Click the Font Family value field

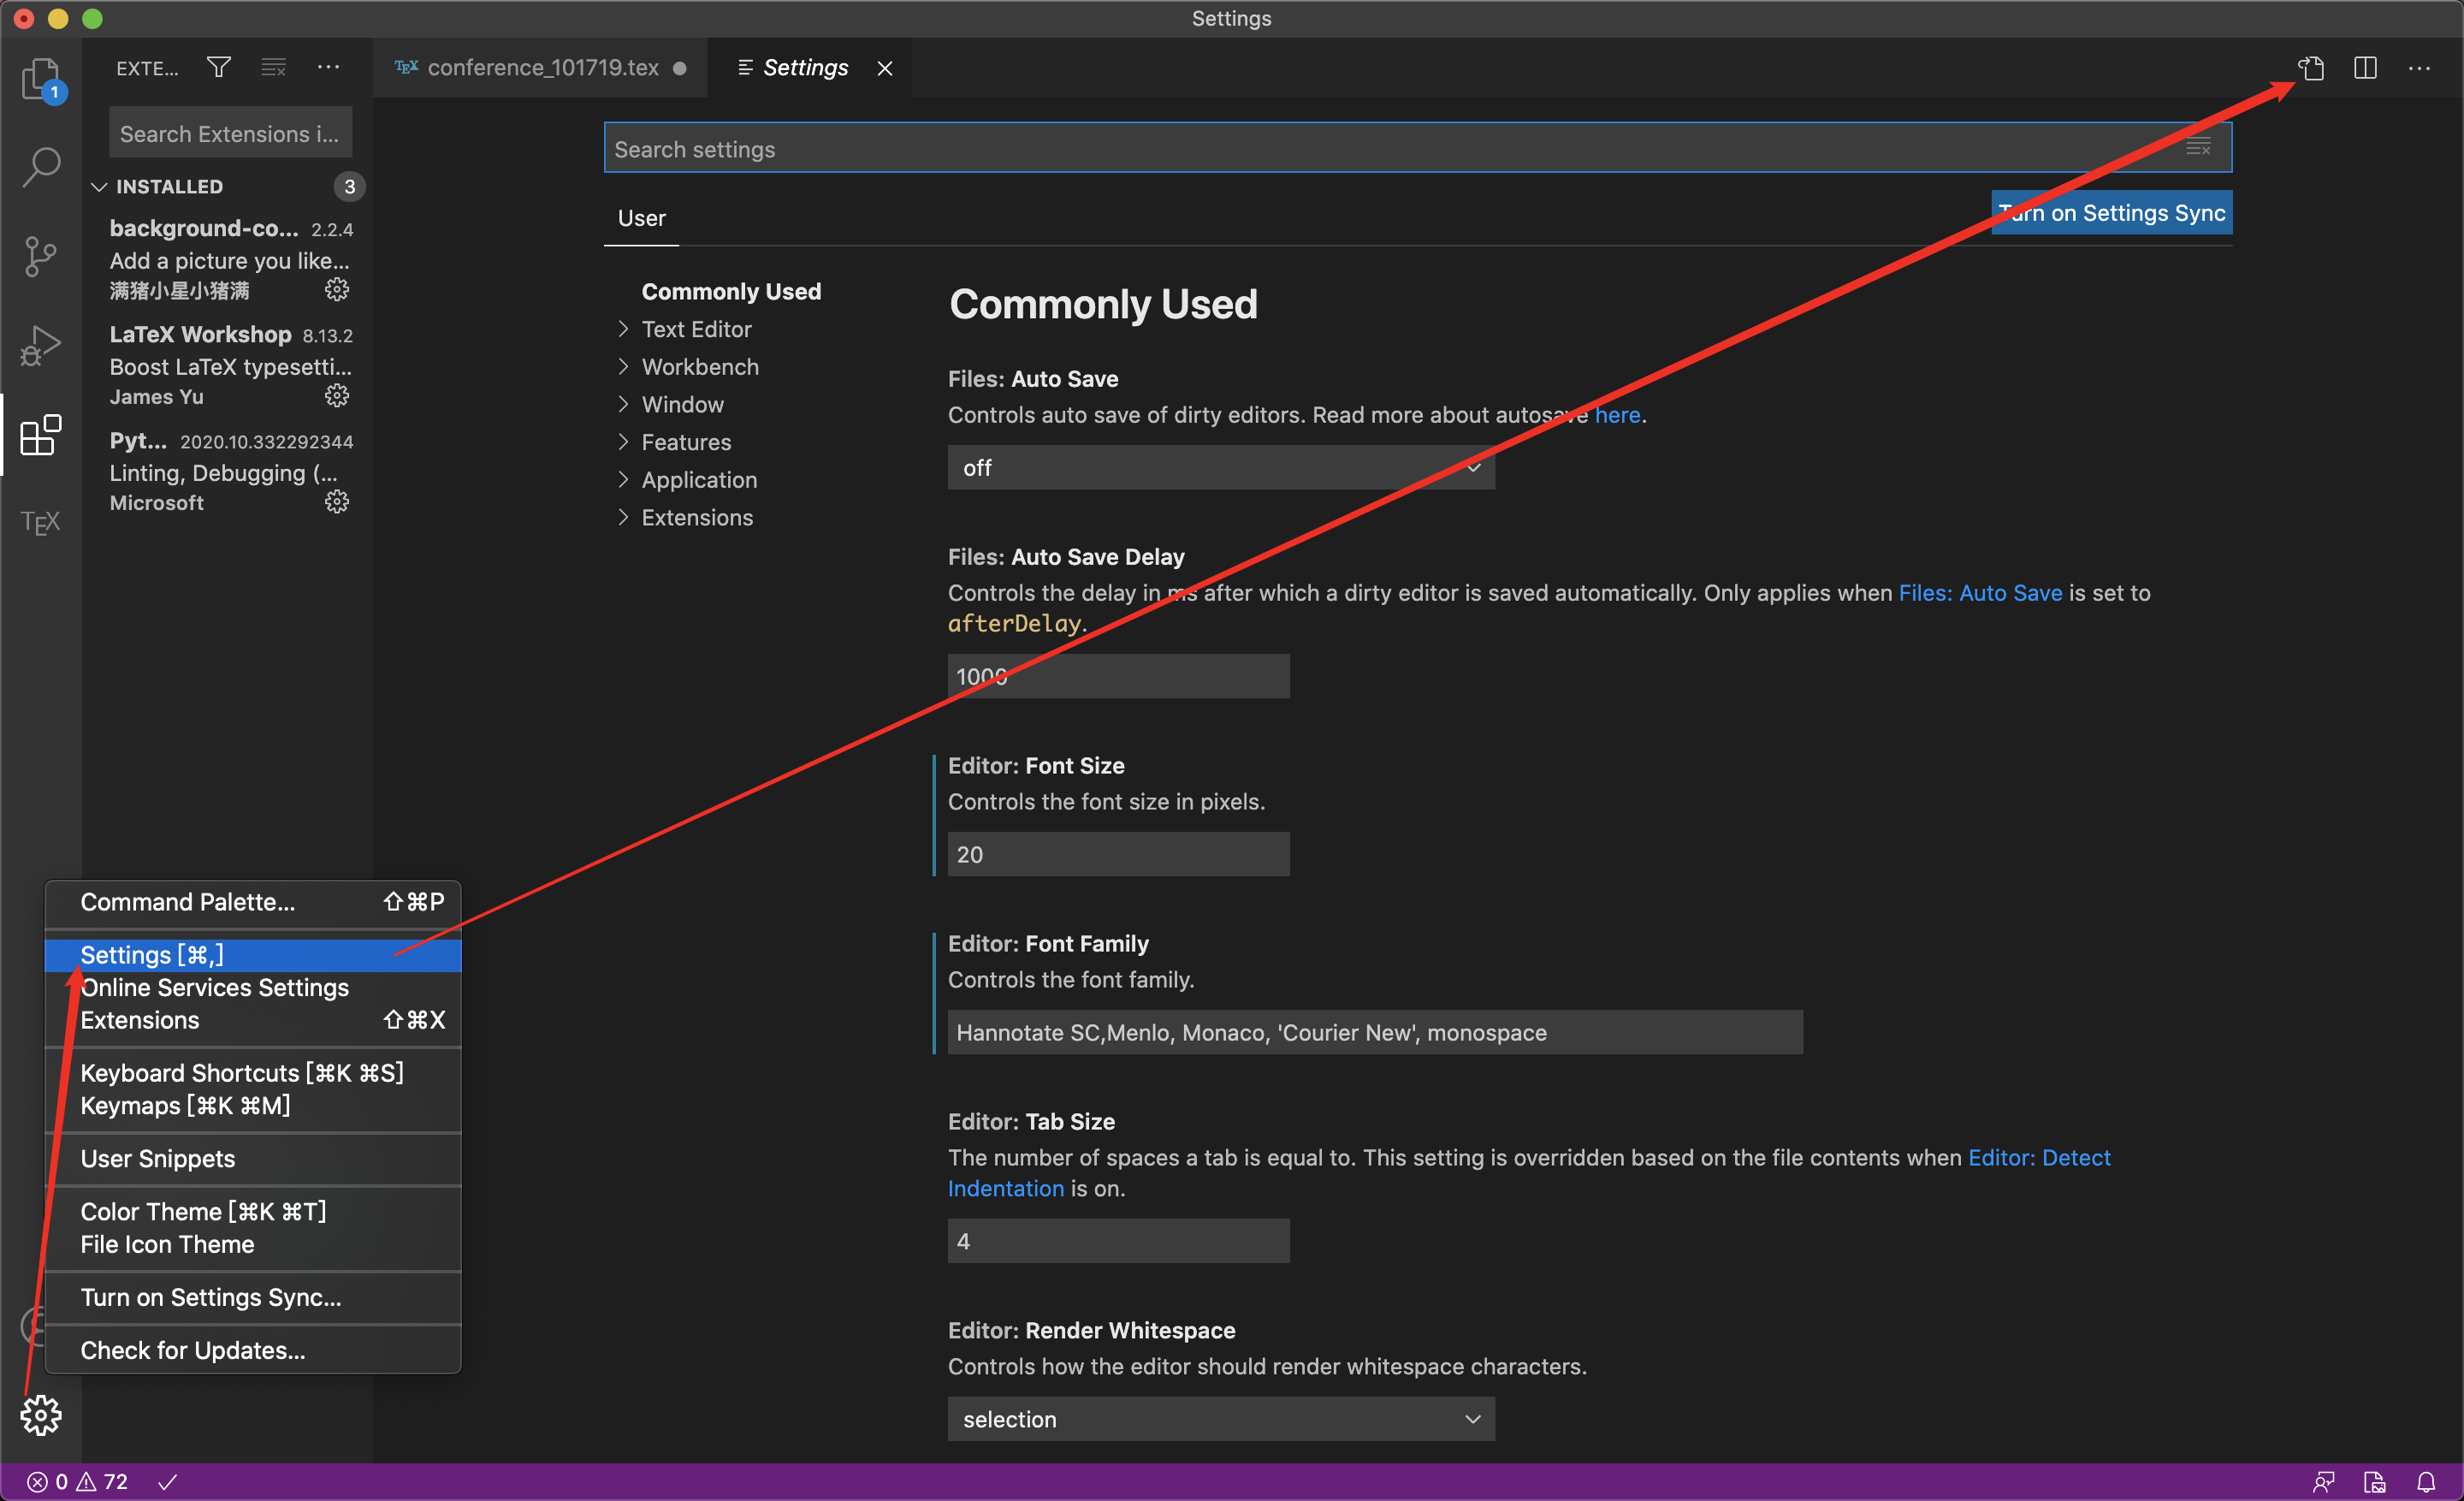coord(1375,1032)
